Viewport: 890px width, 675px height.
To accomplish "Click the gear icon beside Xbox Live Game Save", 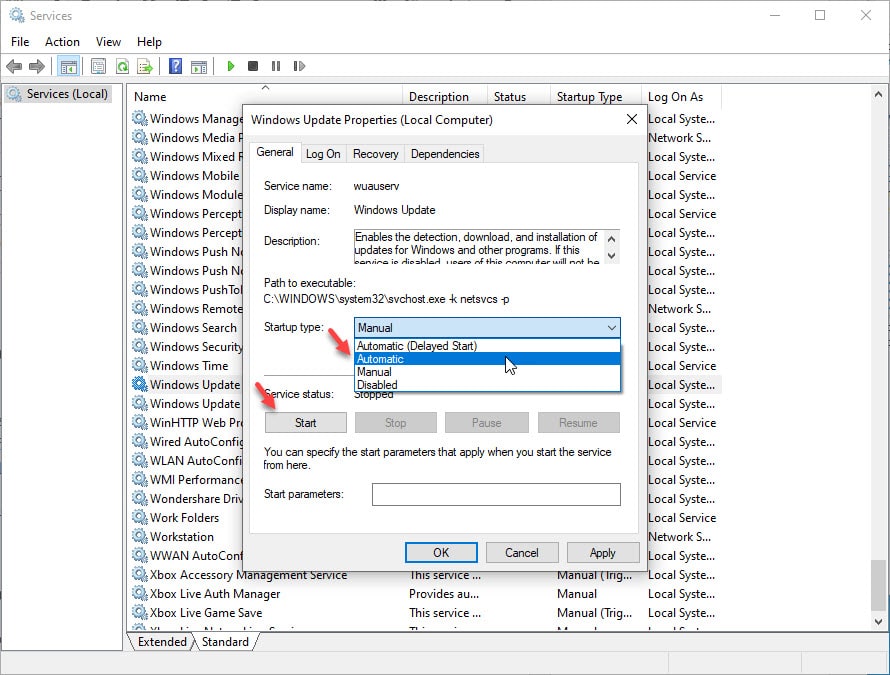I will [x=140, y=613].
